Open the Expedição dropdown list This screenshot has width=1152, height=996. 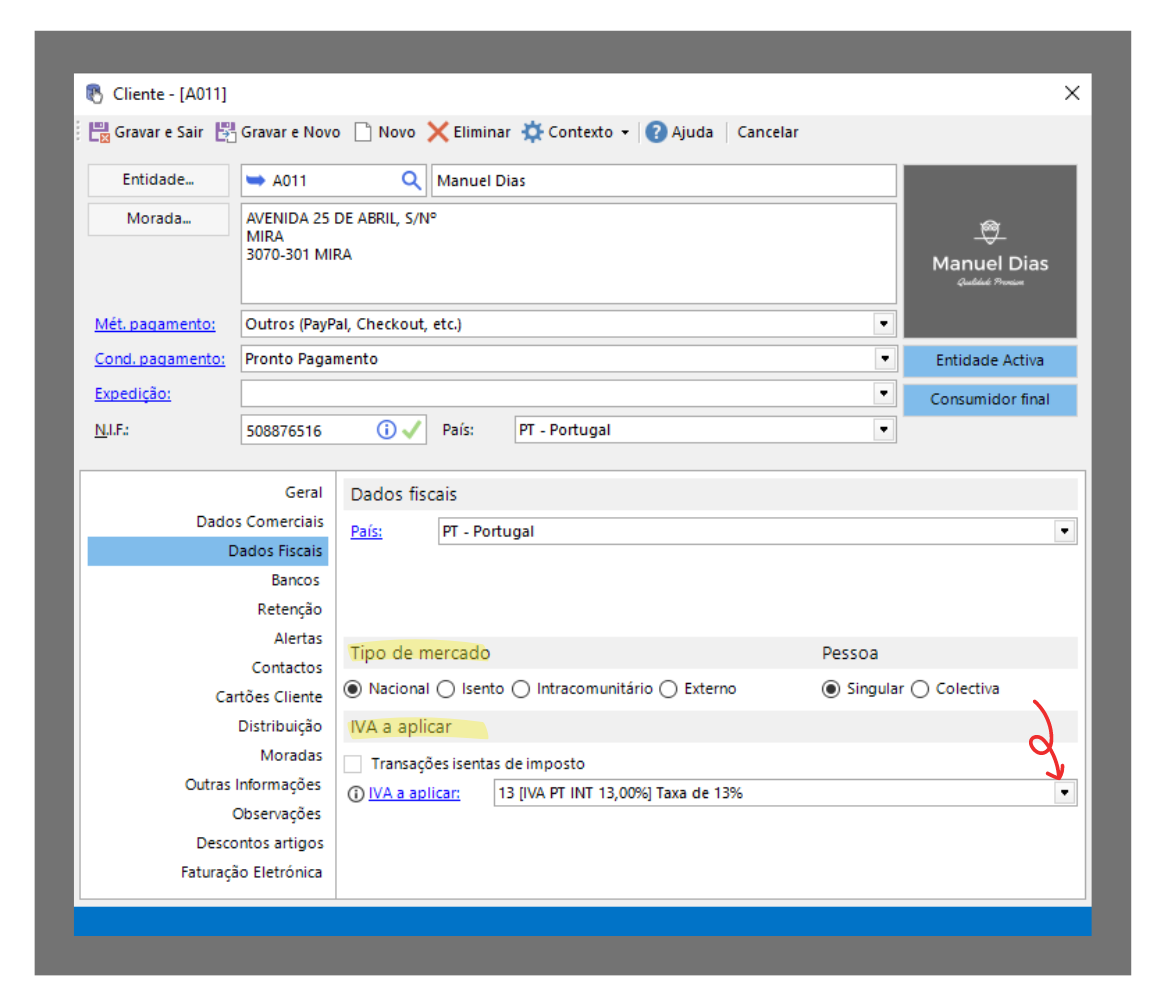pos(883,394)
